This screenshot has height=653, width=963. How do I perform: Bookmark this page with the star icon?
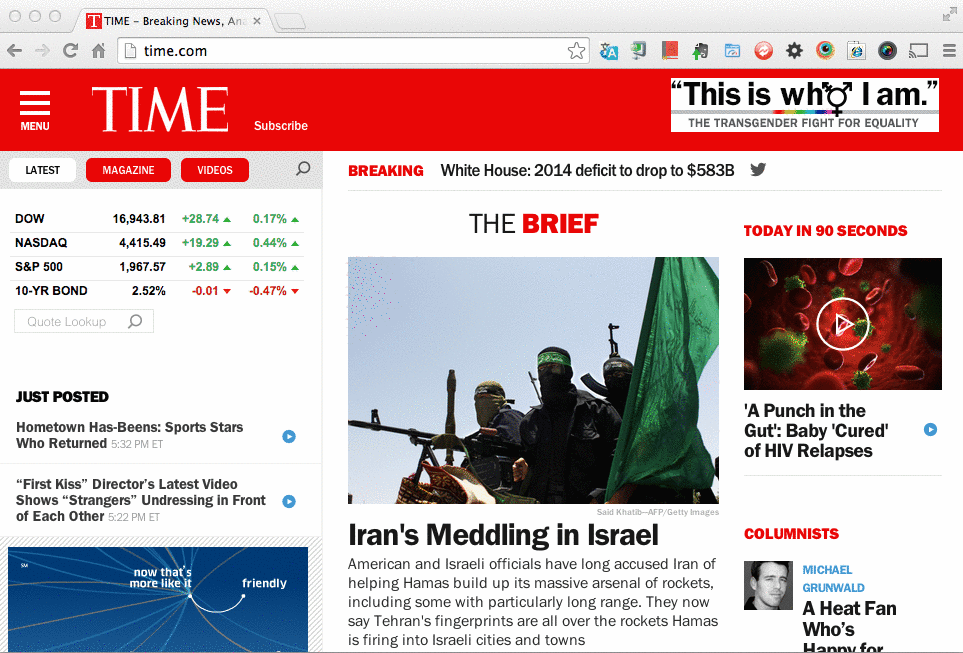pos(576,51)
